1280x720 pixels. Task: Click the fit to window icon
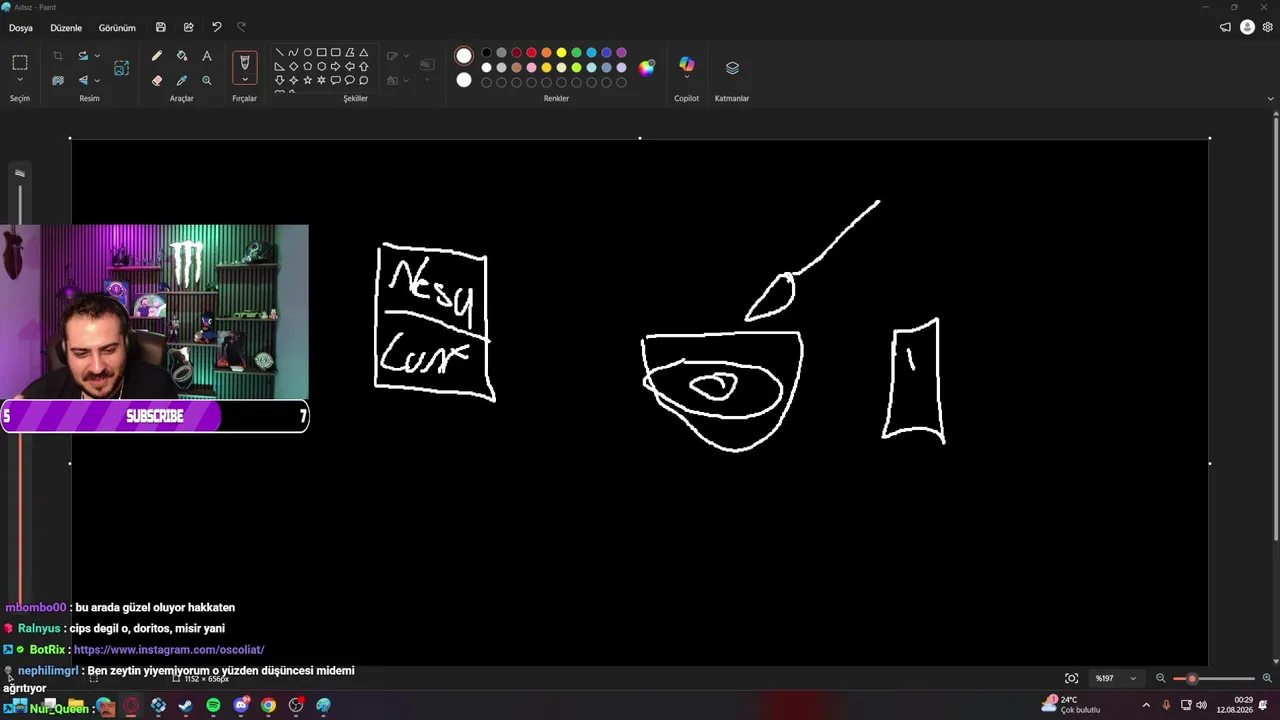tap(1071, 678)
